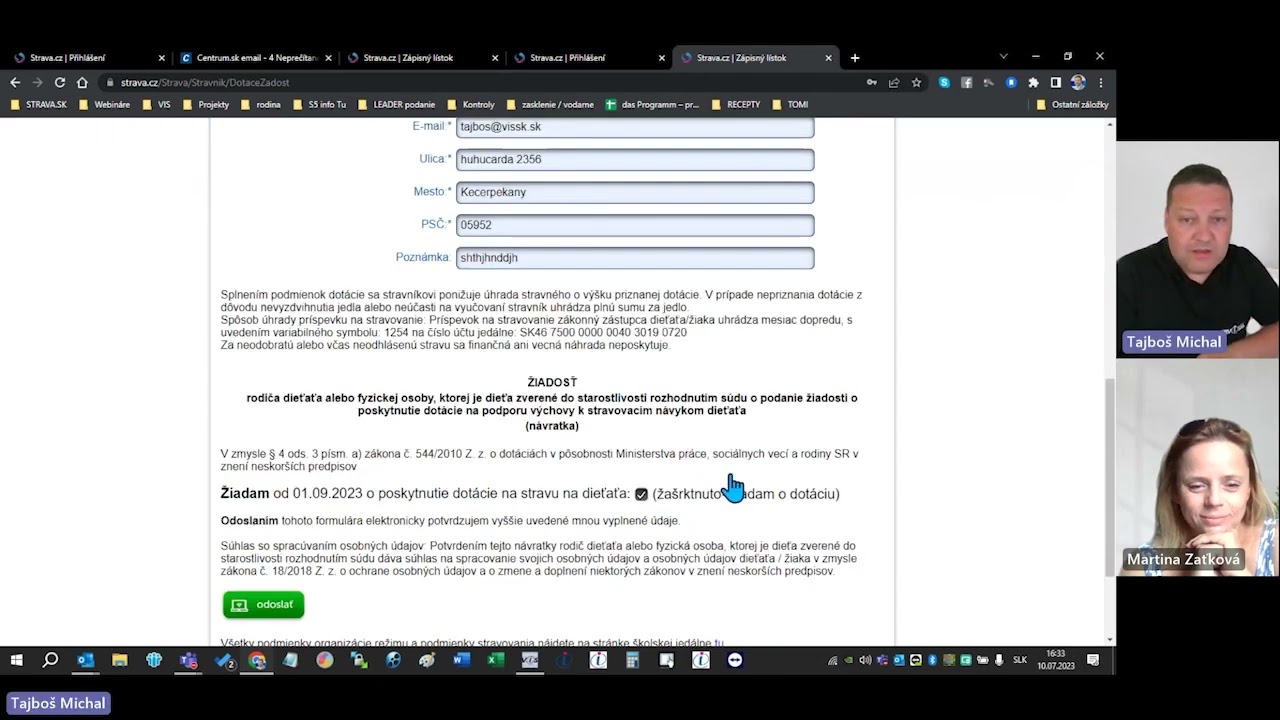The image size is (1280, 720).
Task: Open the Chrome profile avatar
Action: pyautogui.click(x=1078, y=83)
